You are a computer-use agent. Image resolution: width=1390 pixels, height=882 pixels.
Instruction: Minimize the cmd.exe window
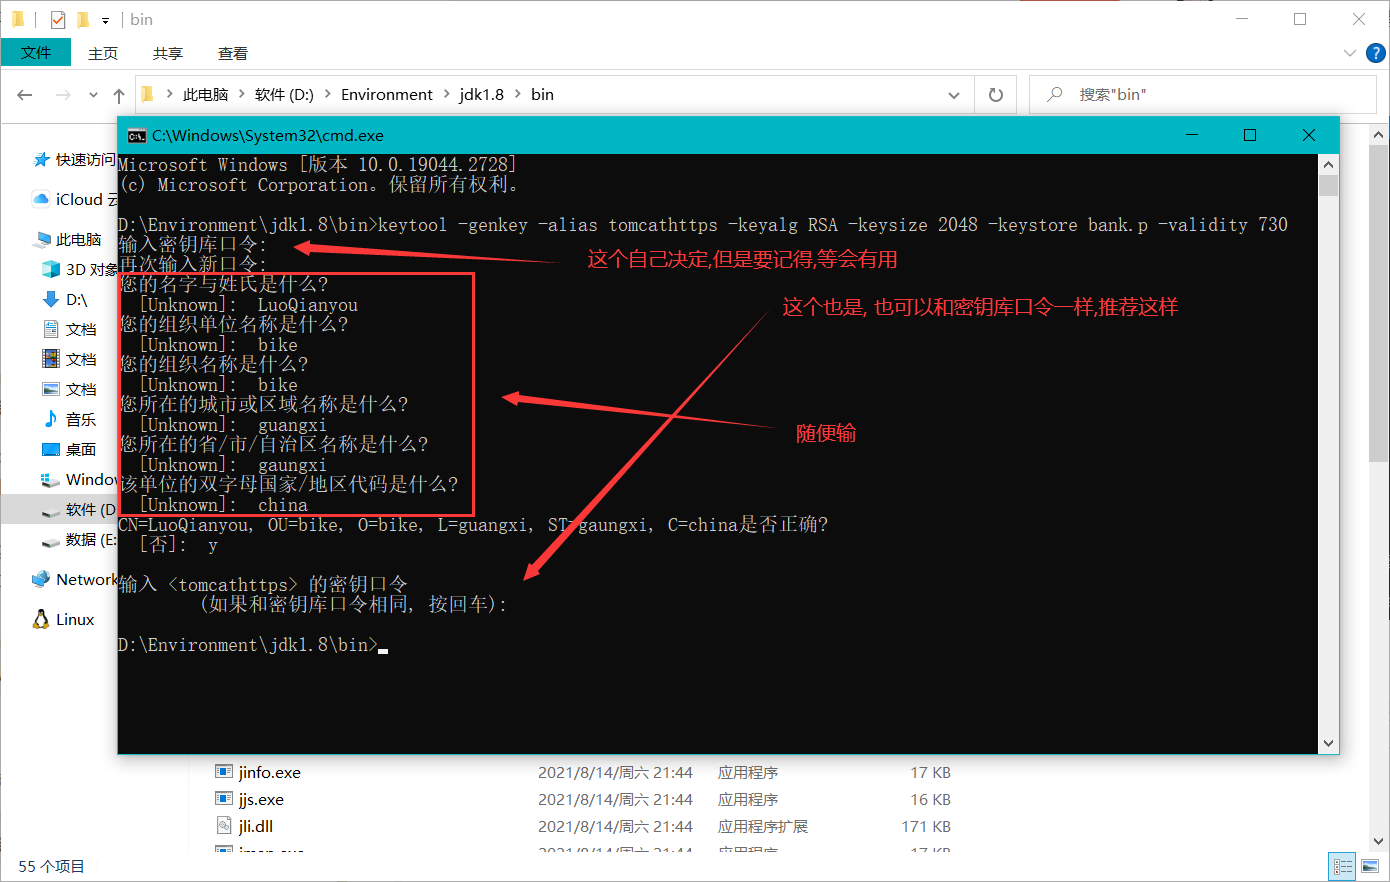(x=1191, y=135)
